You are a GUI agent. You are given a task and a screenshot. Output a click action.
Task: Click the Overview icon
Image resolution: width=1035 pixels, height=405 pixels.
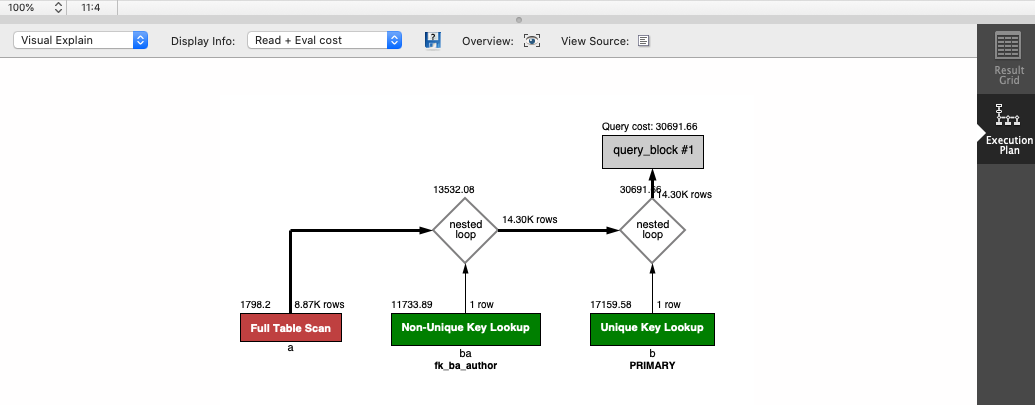(x=533, y=41)
